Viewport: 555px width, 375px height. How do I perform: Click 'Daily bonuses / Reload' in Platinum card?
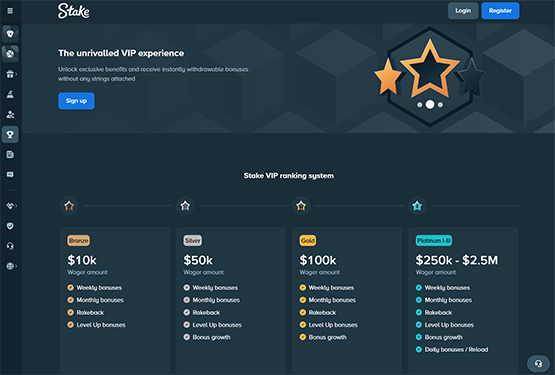[456, 350]
